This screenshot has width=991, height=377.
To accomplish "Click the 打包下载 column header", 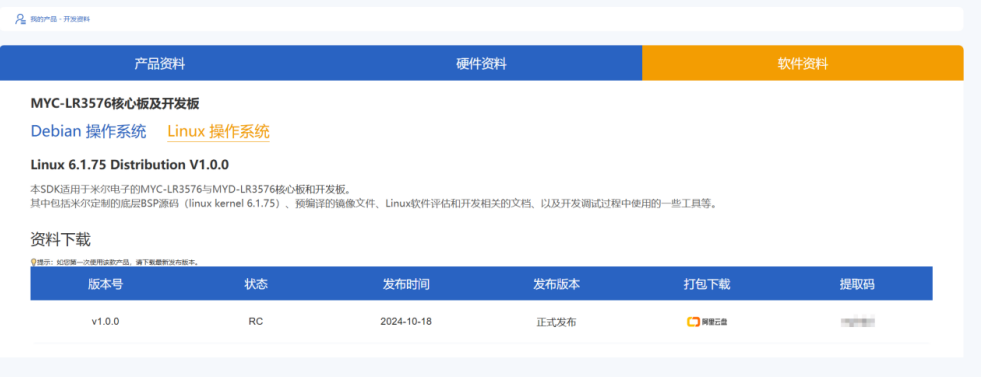I will click(707, 284).
